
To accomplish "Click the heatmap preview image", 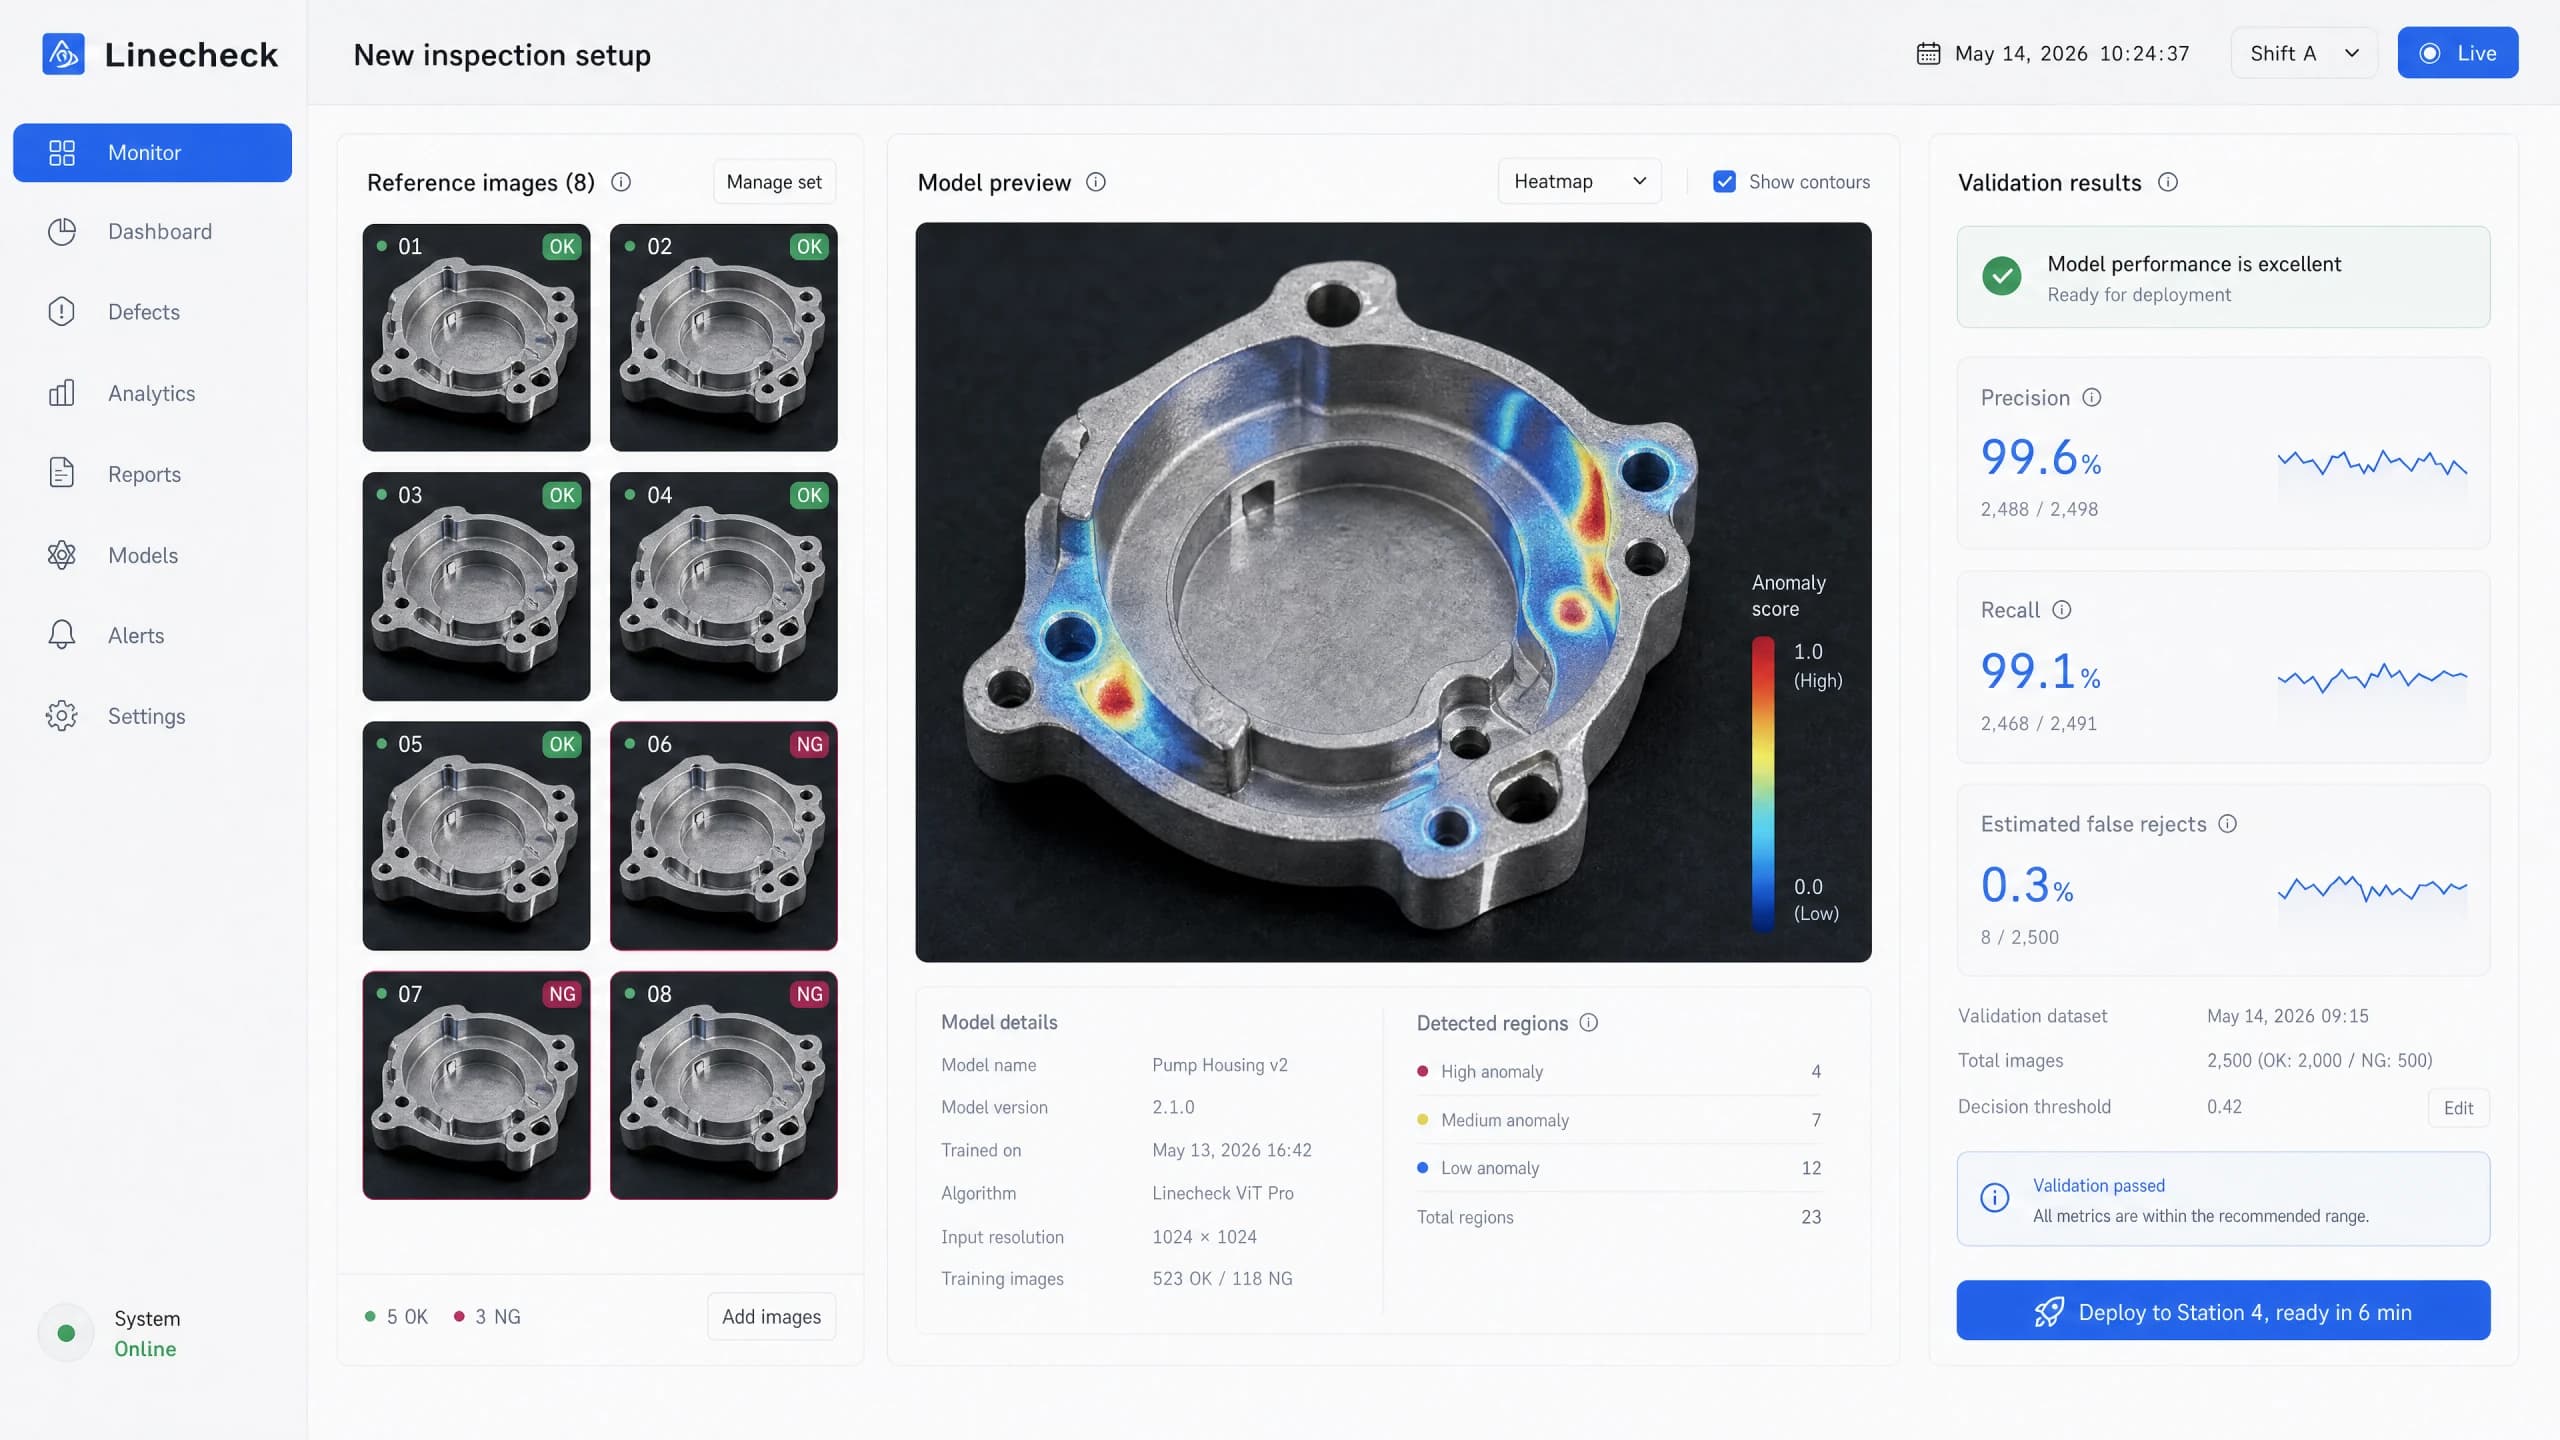I will click(x=1393, y=592).
